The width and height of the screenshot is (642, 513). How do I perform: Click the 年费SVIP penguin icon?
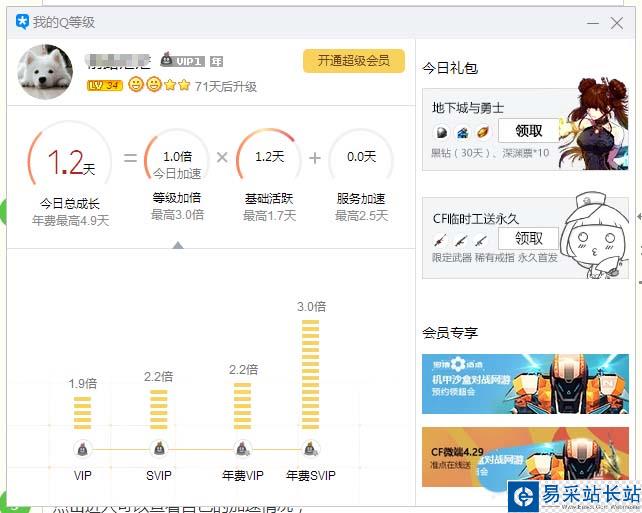311,449
